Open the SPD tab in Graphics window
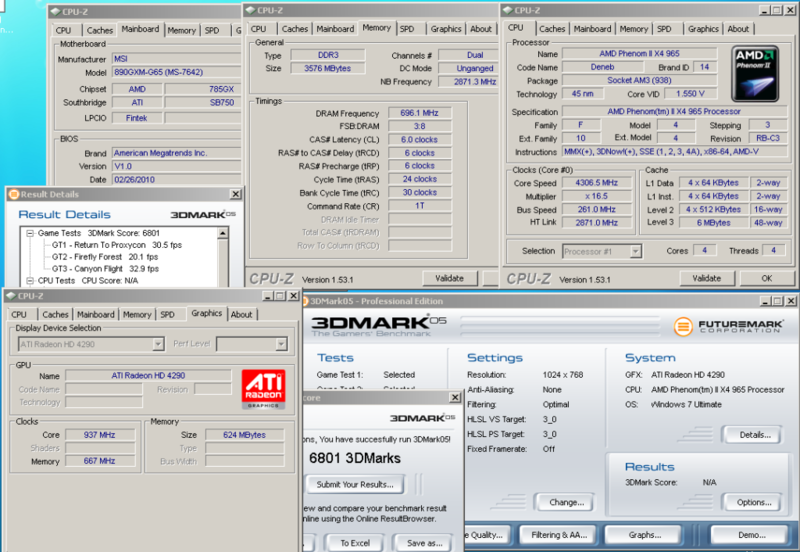This screenshot has height=552, width=800. pos(167,314)
